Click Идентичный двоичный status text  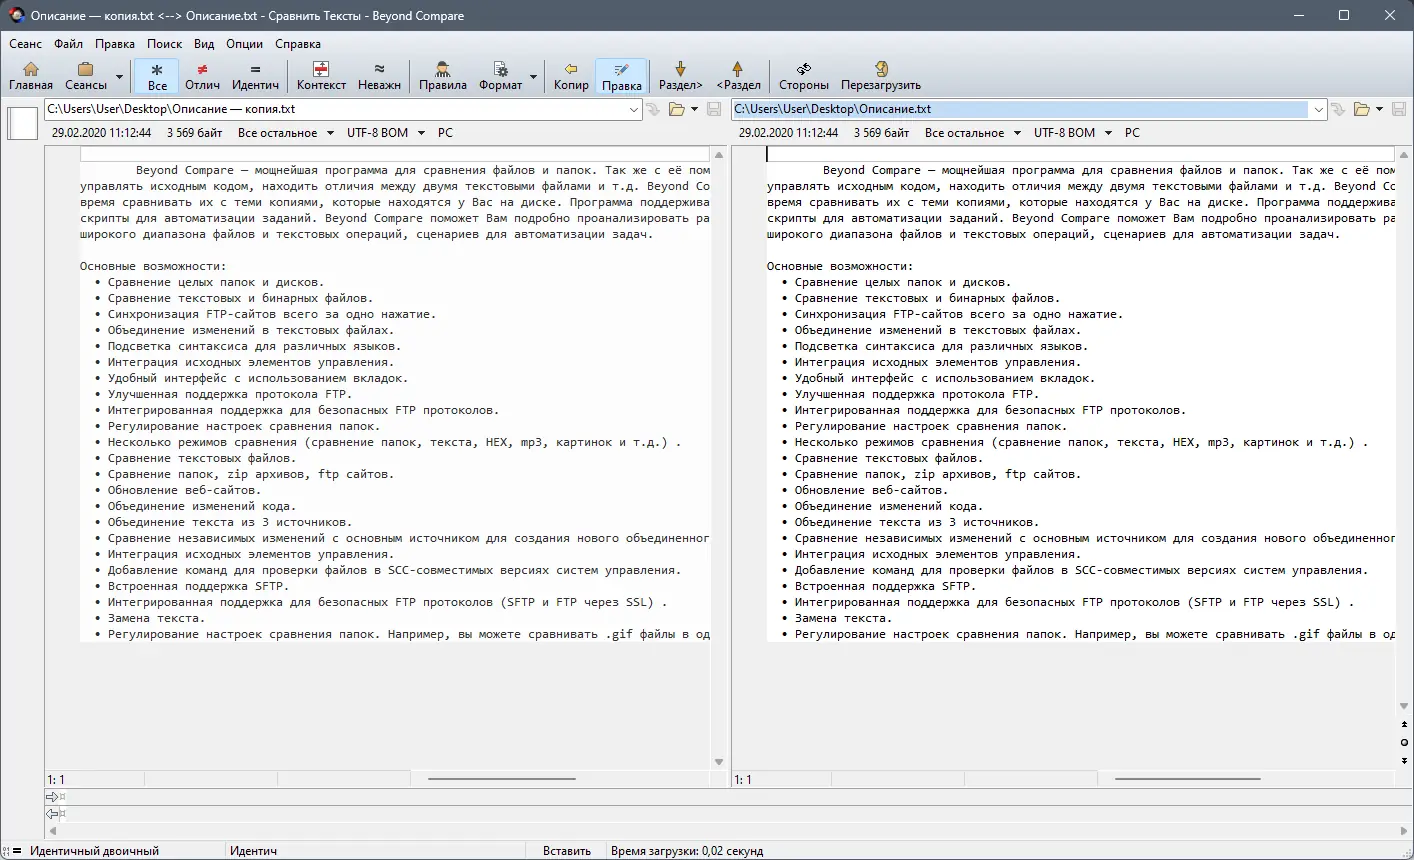[94, 851]
